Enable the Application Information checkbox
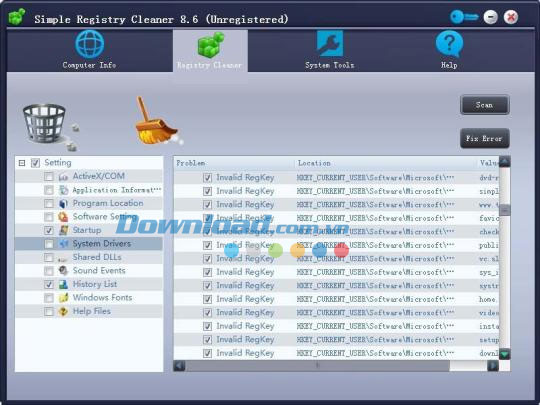 coord(49,190)
